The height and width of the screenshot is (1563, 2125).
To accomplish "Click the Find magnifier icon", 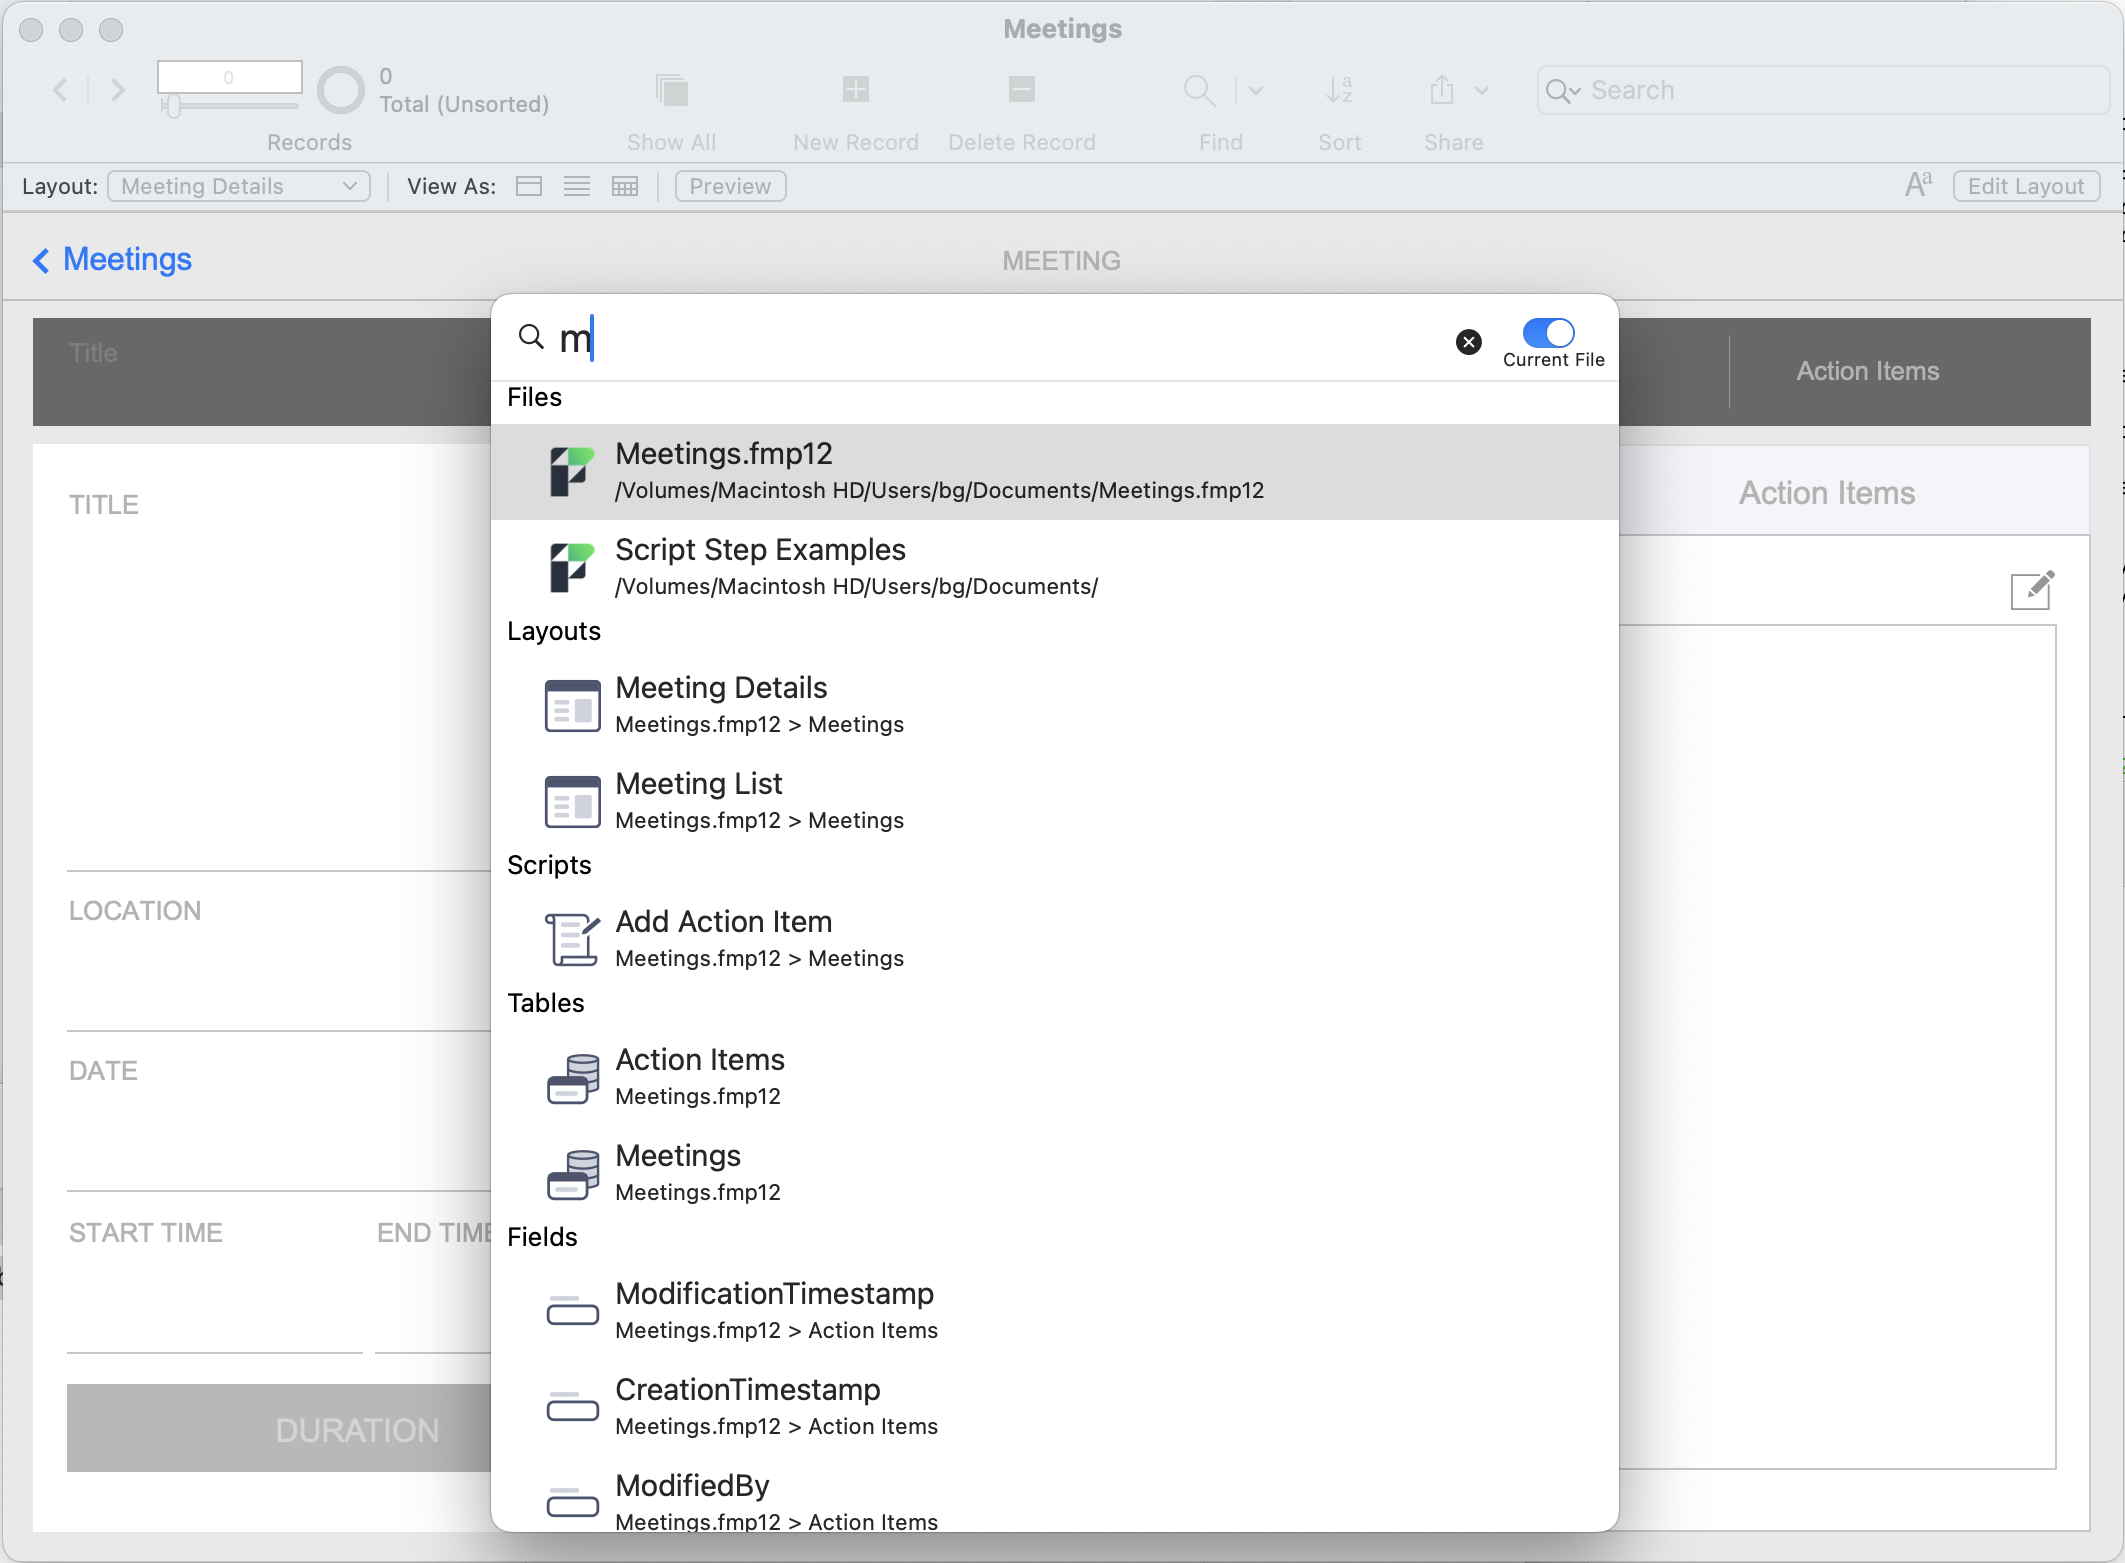I will click(1199, 90).
